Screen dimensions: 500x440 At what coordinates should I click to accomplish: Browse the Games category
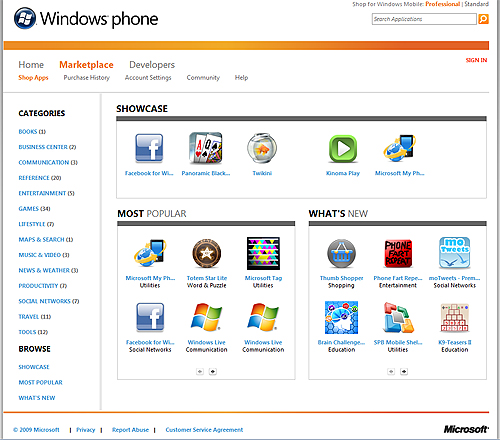coord(34,209)
